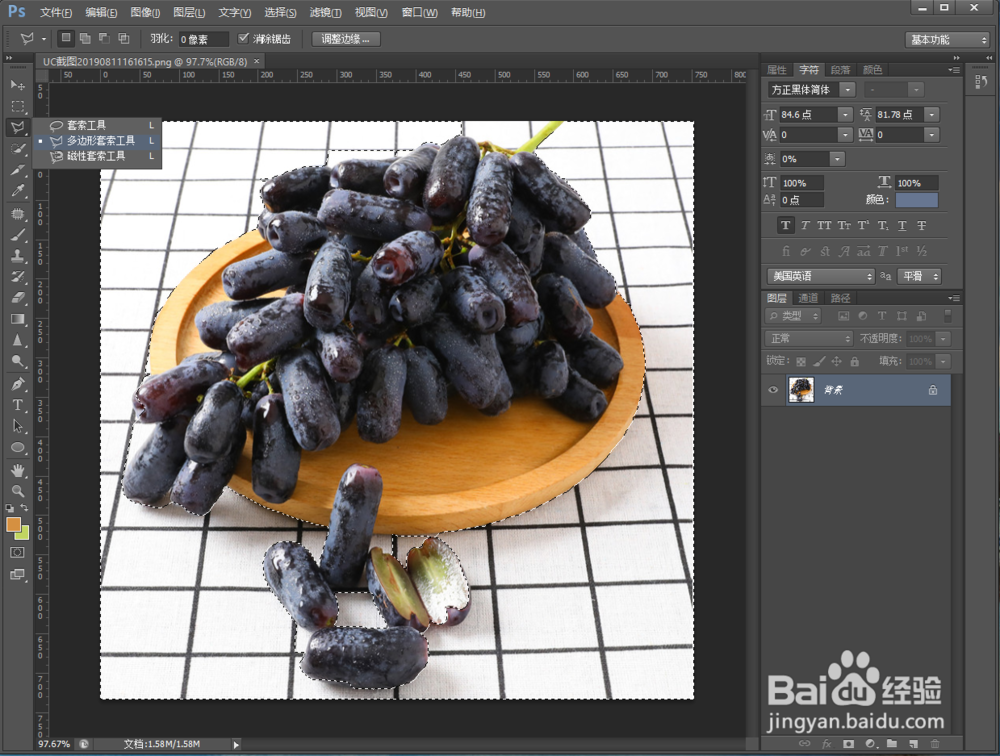Open the anti-aliasing dropdown 平滑
Screen dimensions: 1000x756
919,276
